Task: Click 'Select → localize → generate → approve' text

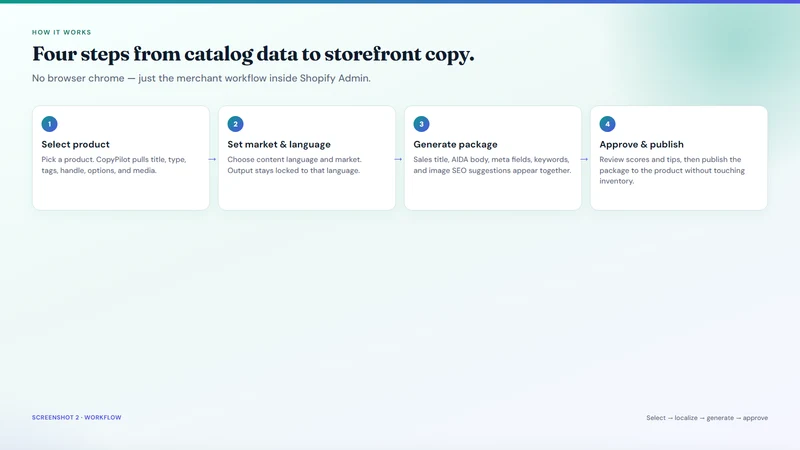Action: coord(707,418)
